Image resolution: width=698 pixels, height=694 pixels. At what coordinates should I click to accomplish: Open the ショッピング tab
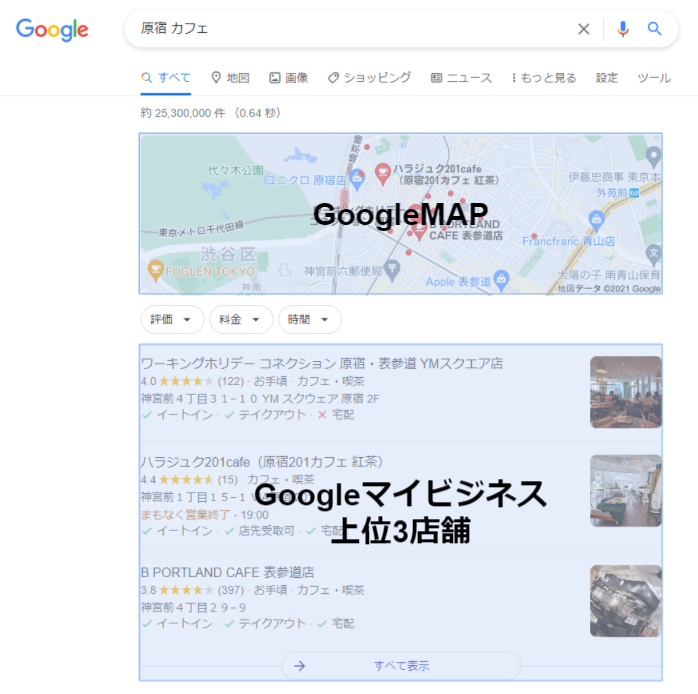click(x=369, y=78)
